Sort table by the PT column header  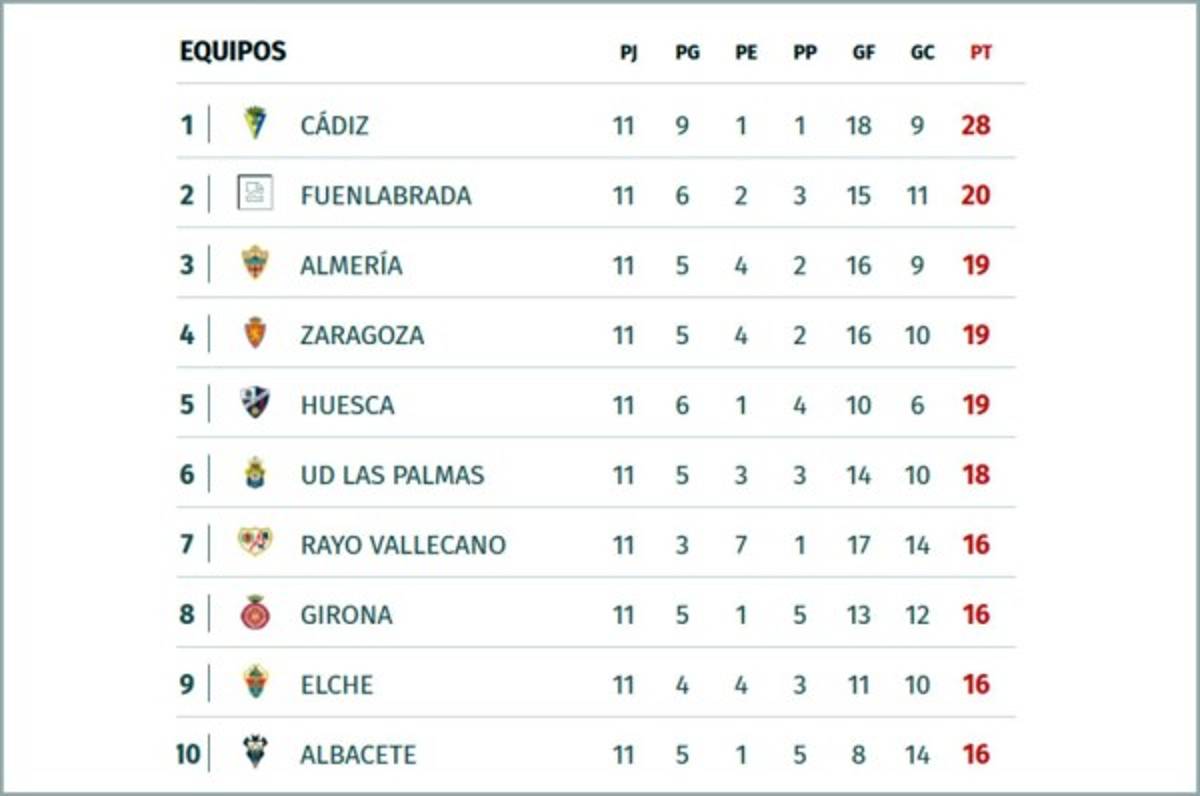[981, 53]
